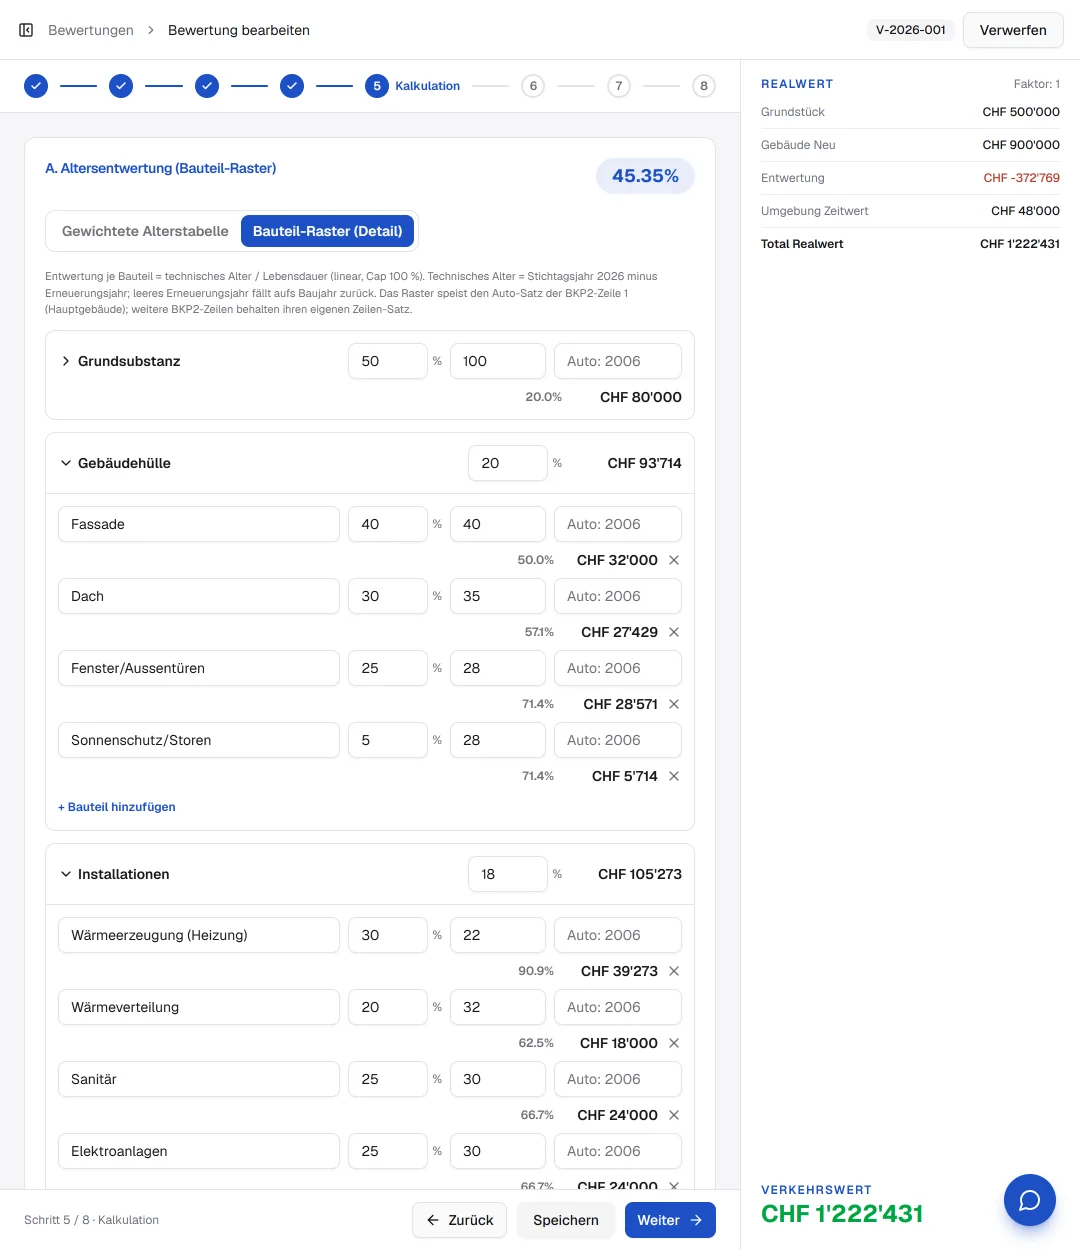Click 'CHF 93'714' Gebäudehülle amount

[644, 463]
